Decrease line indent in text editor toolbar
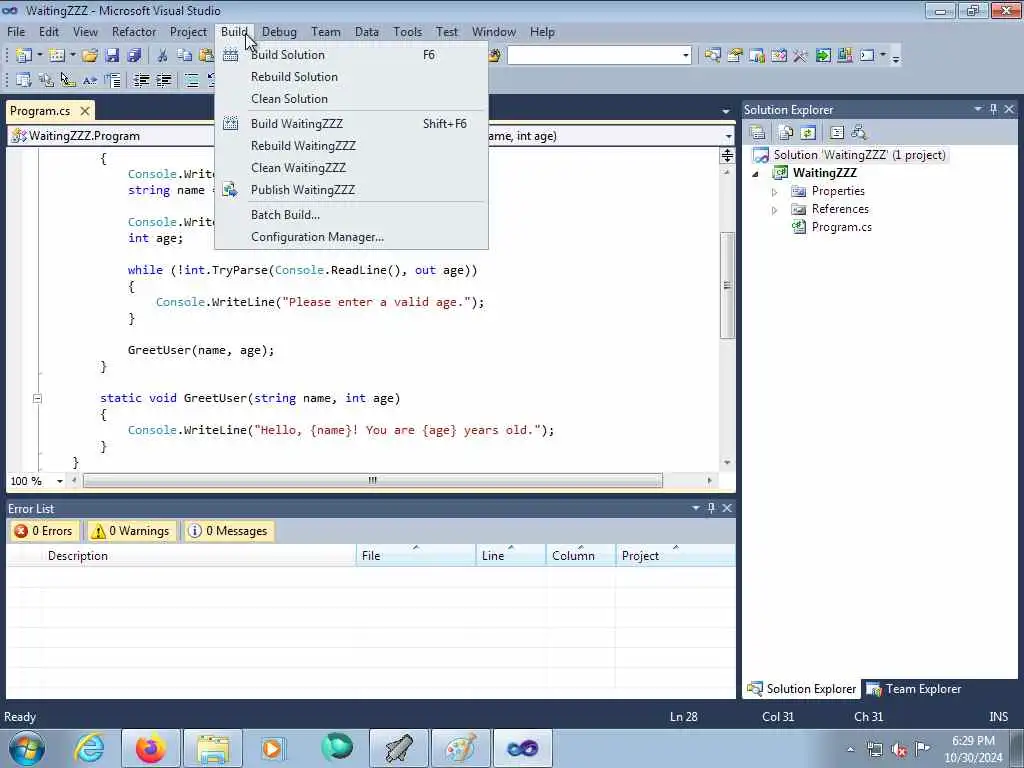The image size is (1024, 768). pos(141,80)
